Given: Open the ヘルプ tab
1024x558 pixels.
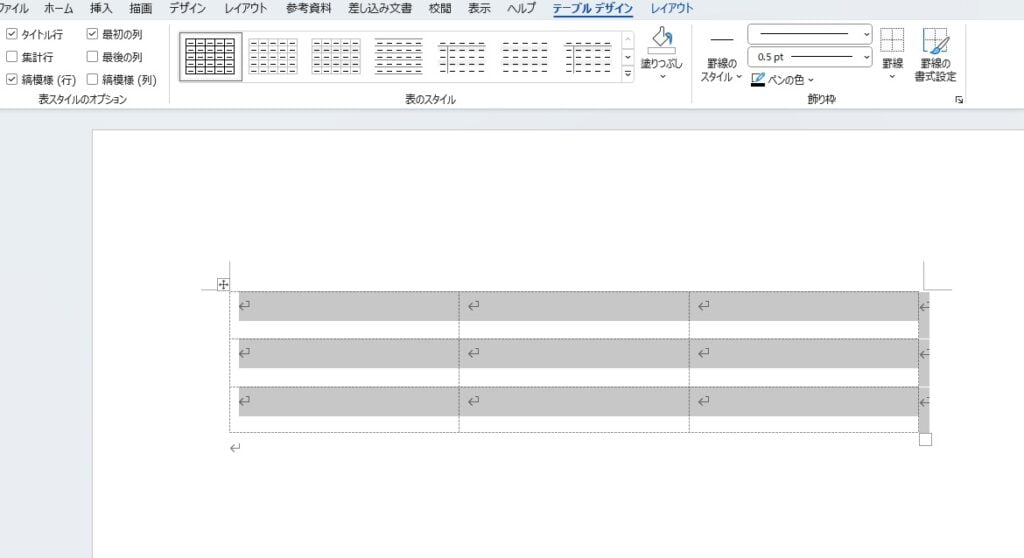Looking at the screenshot, I should 521,8.
